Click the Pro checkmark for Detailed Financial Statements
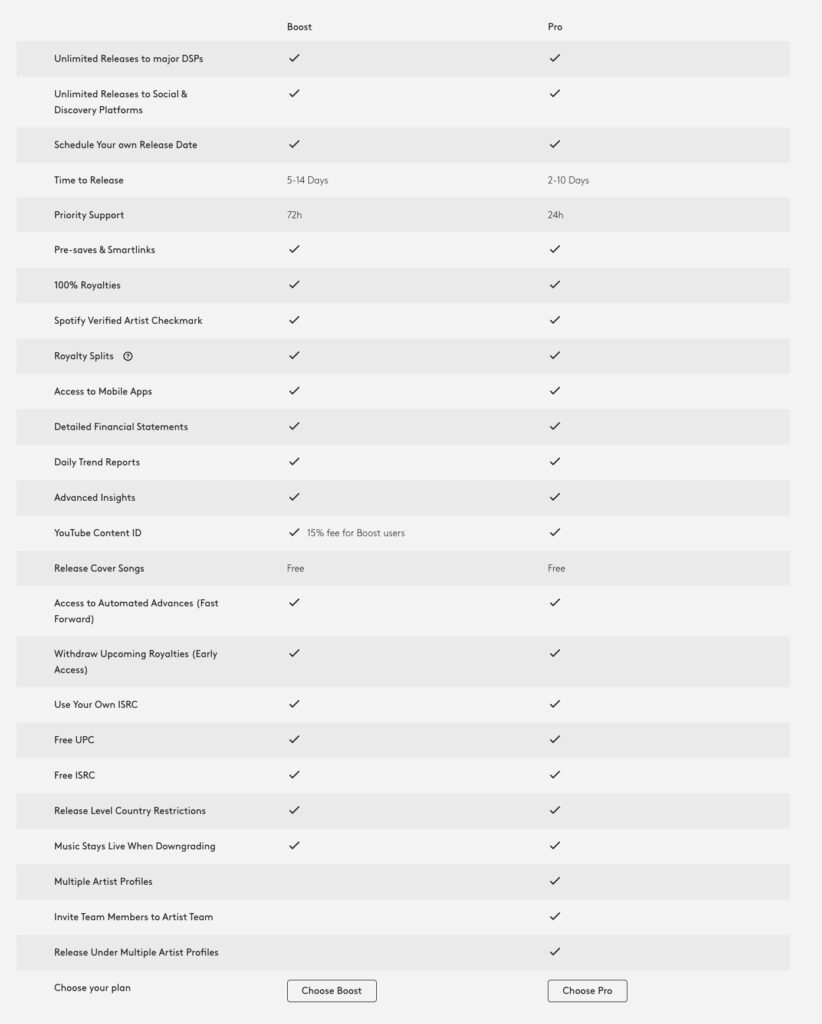Screen dimensions: 822x1024 click(x=552, y=426)
